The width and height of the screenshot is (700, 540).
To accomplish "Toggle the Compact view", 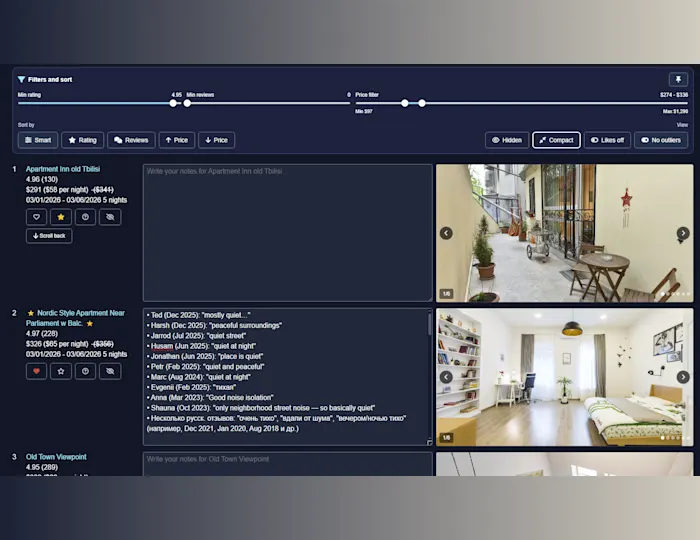I will click(556, 140).
